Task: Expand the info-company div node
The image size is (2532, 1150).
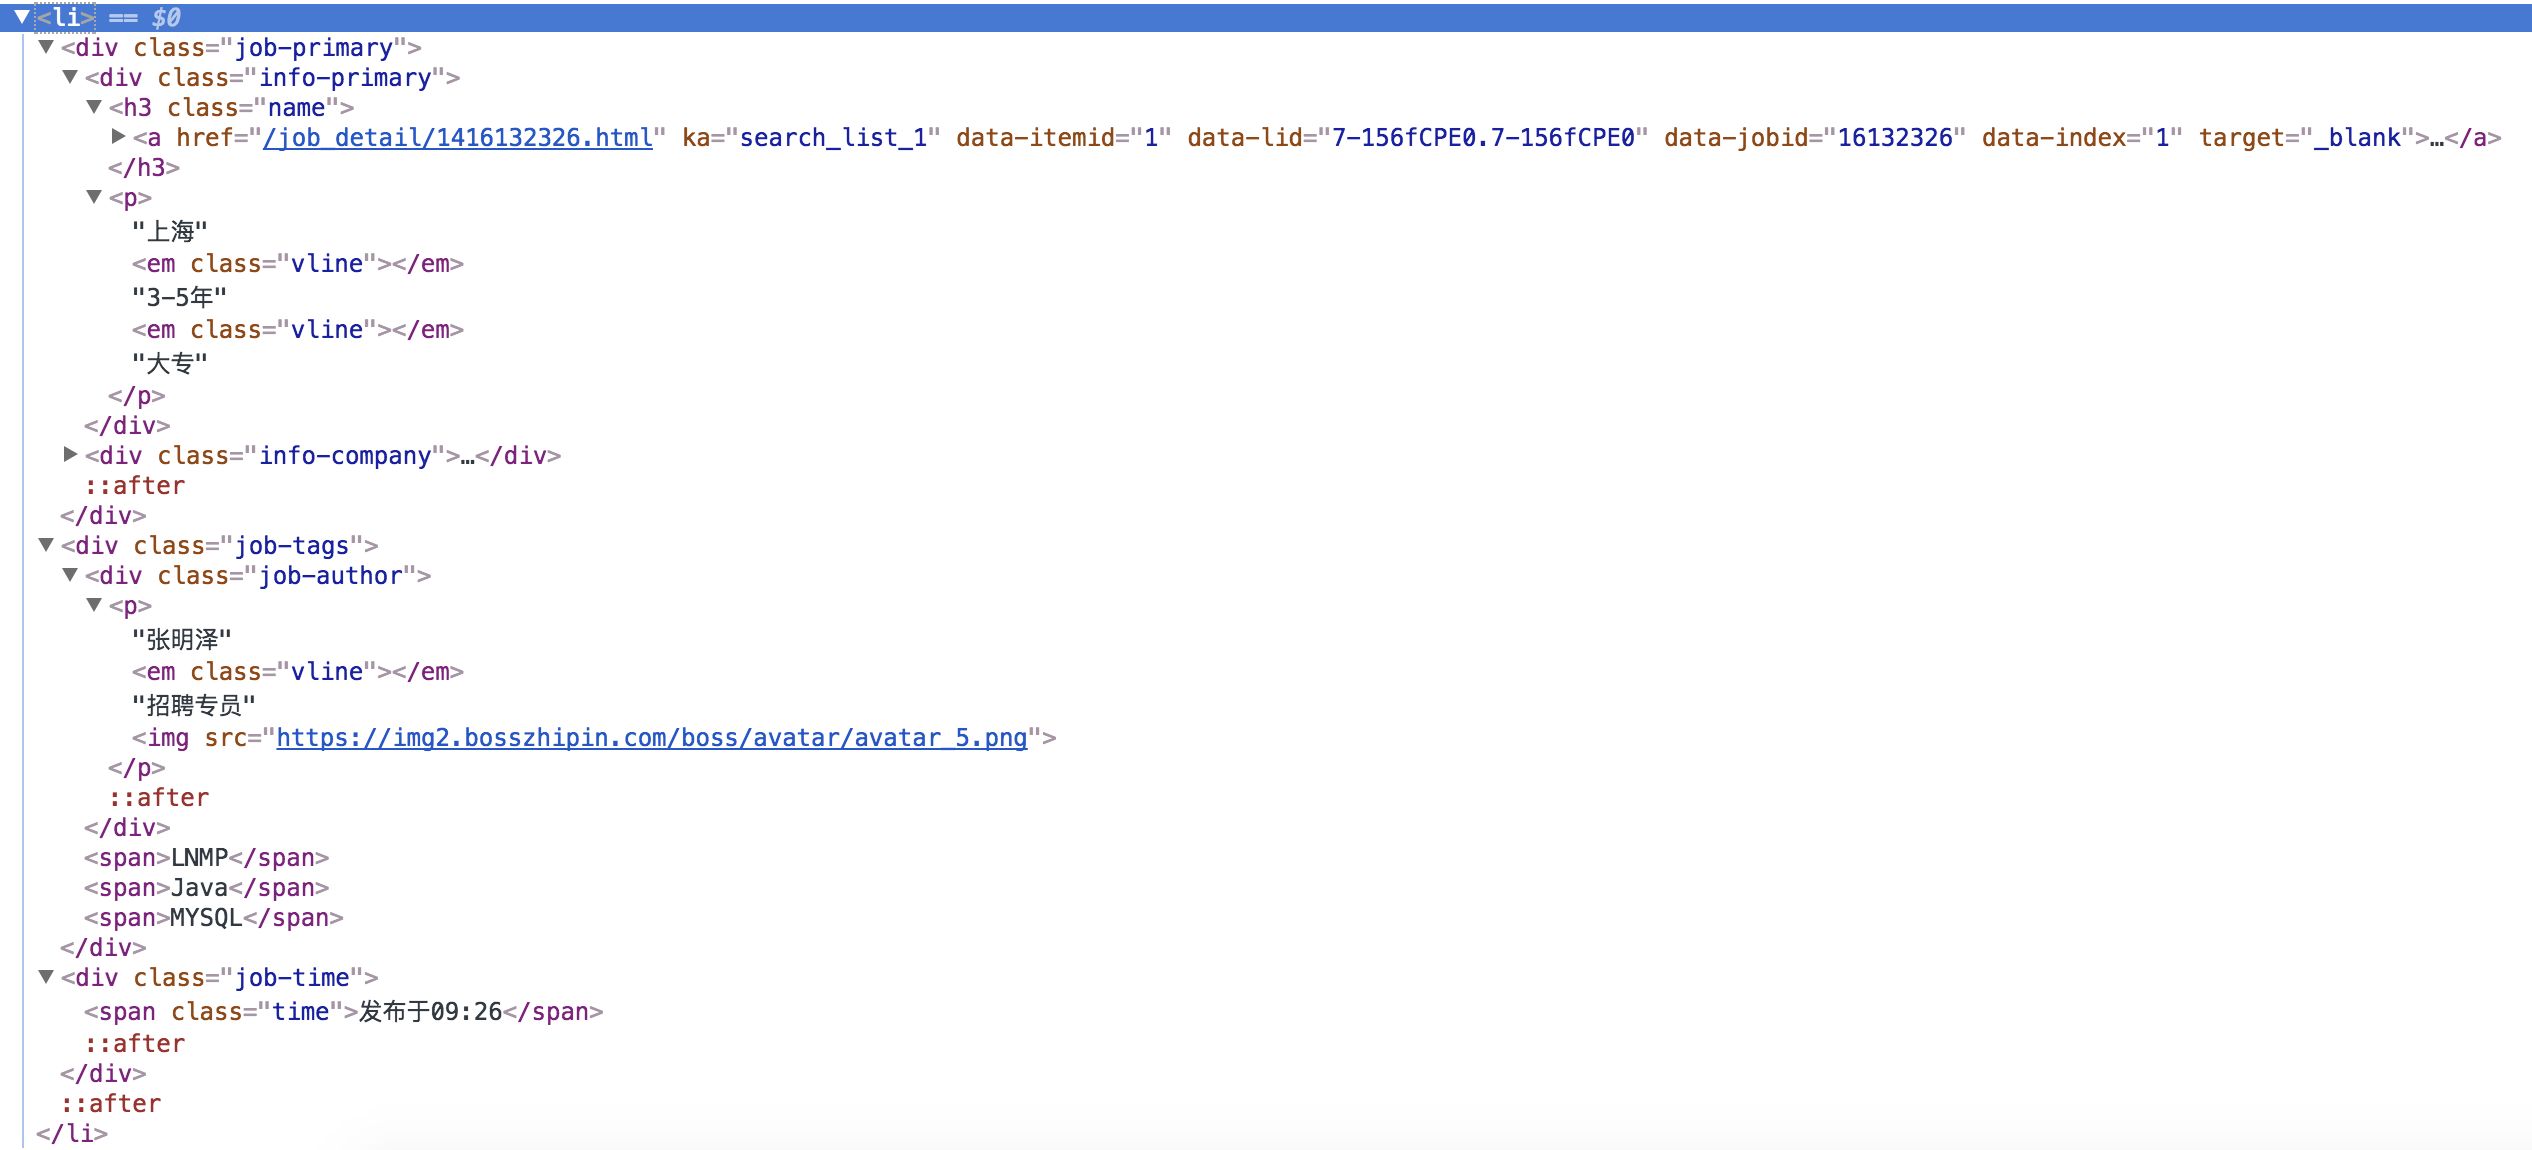Action: (x=70, y=454)
